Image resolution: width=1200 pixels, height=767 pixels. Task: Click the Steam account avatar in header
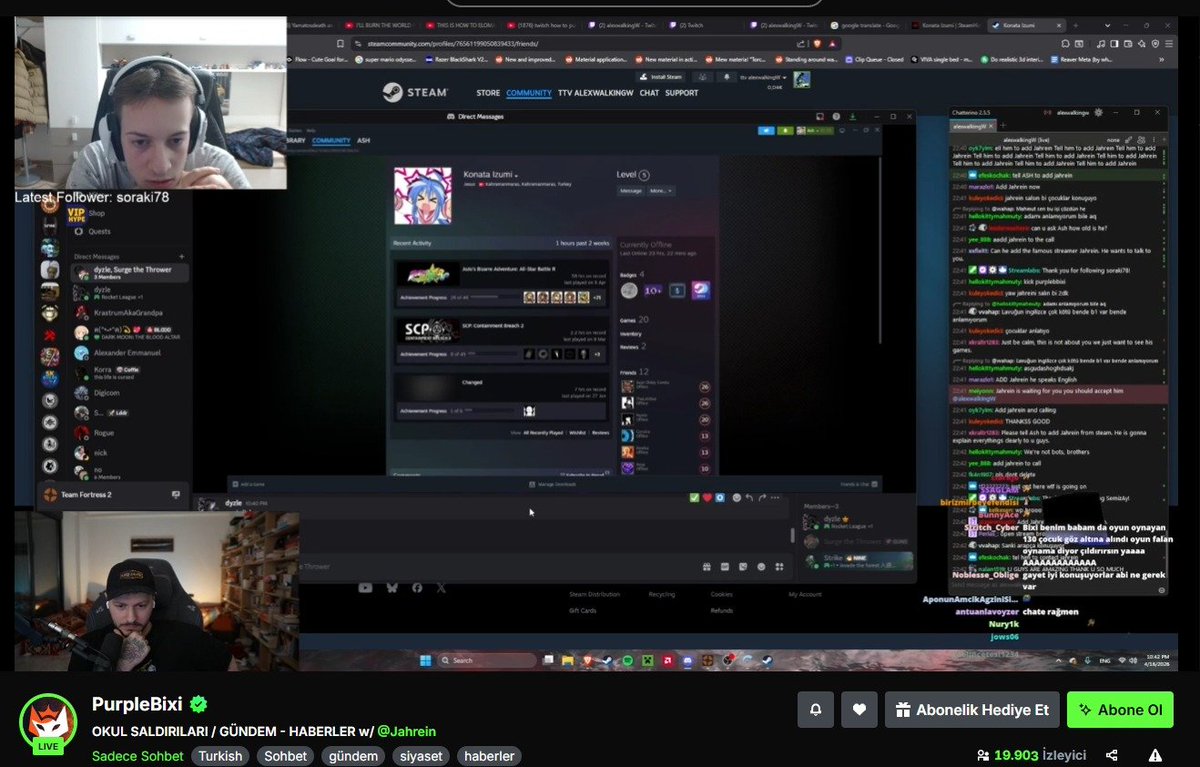pyautogui.click(x=802, y=79)
